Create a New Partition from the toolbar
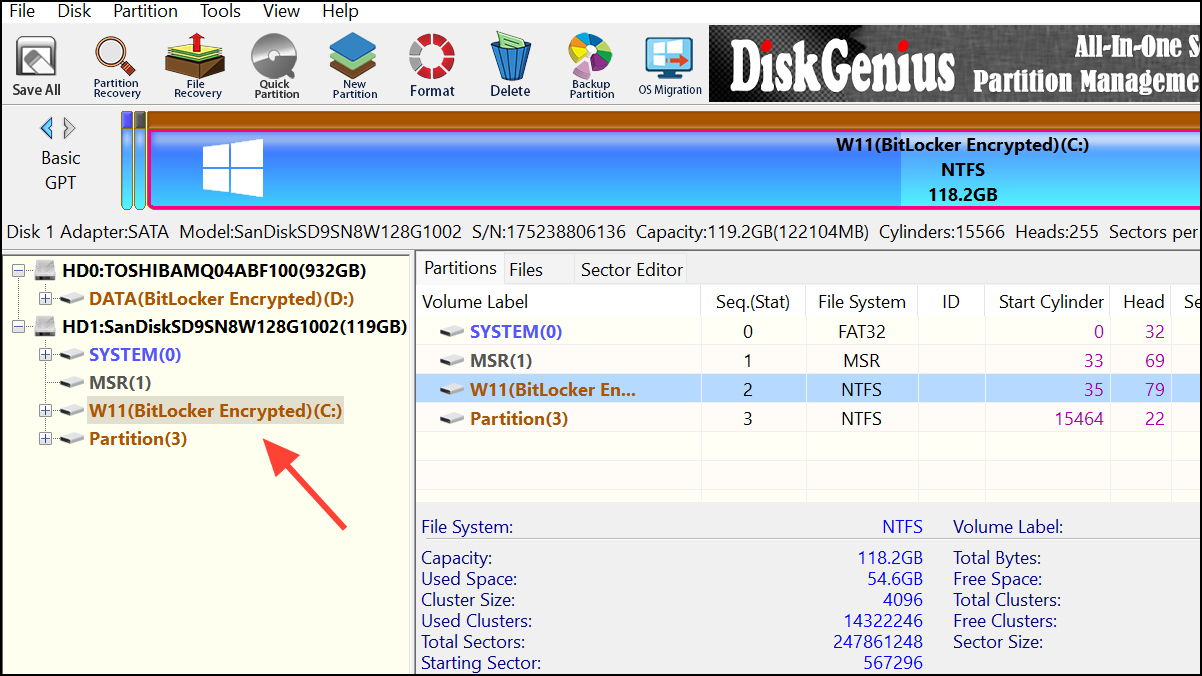 pyautogui.click(x=355, y=65)
